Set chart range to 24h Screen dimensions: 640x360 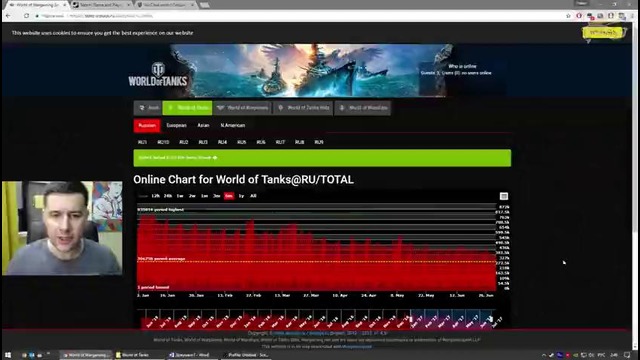point(168,196)
